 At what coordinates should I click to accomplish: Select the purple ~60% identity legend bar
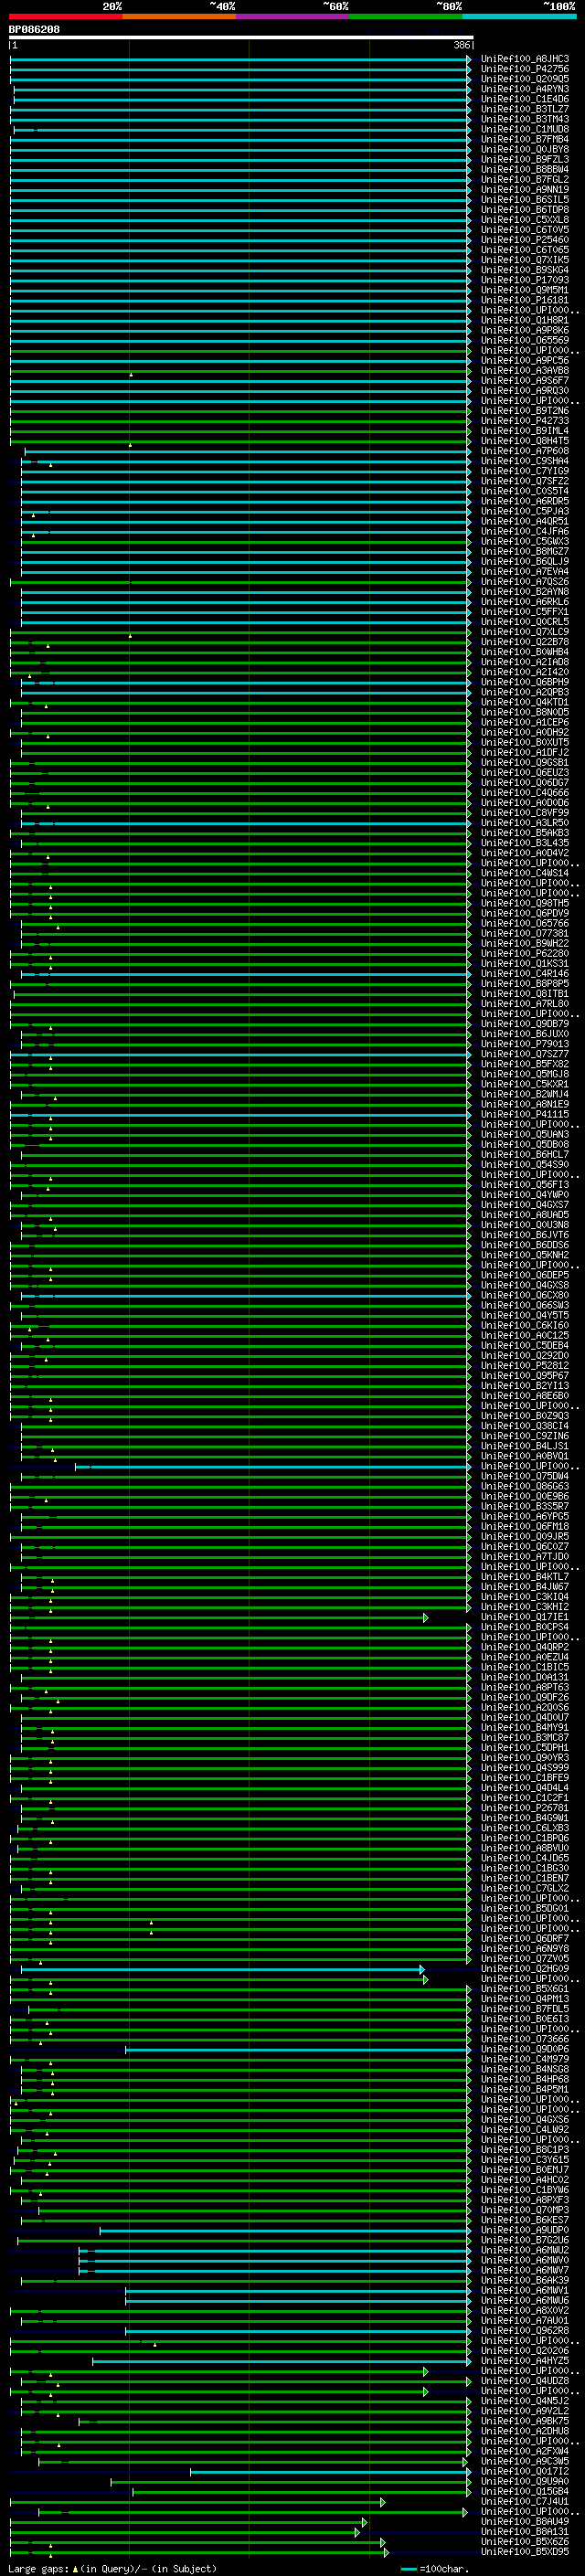point(292,16)
